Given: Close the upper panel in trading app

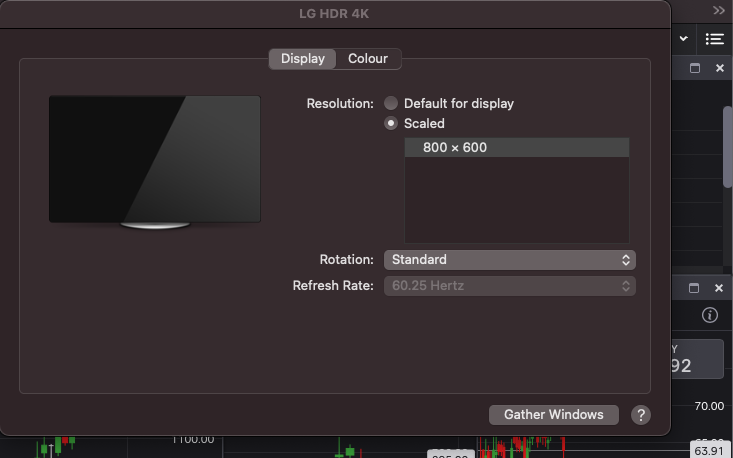Looking at the screenshot, I should (719, 68).
